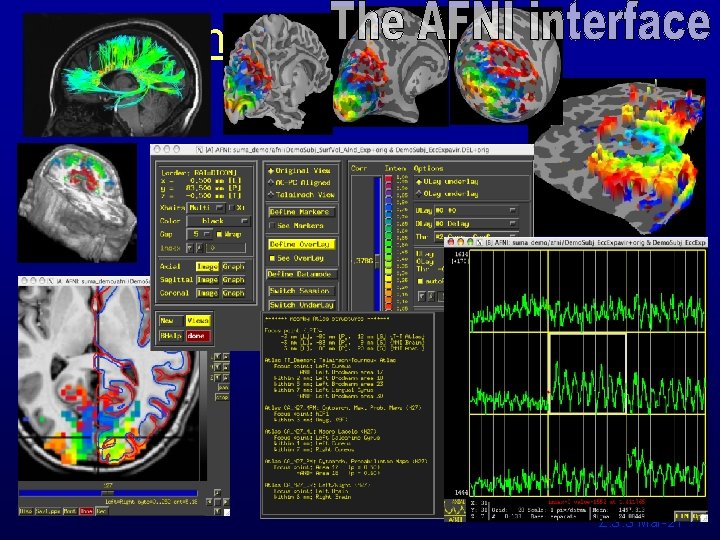Click the graph window B title bar
This screenshot has height=540, width=720.
click(x=576, y=242)
